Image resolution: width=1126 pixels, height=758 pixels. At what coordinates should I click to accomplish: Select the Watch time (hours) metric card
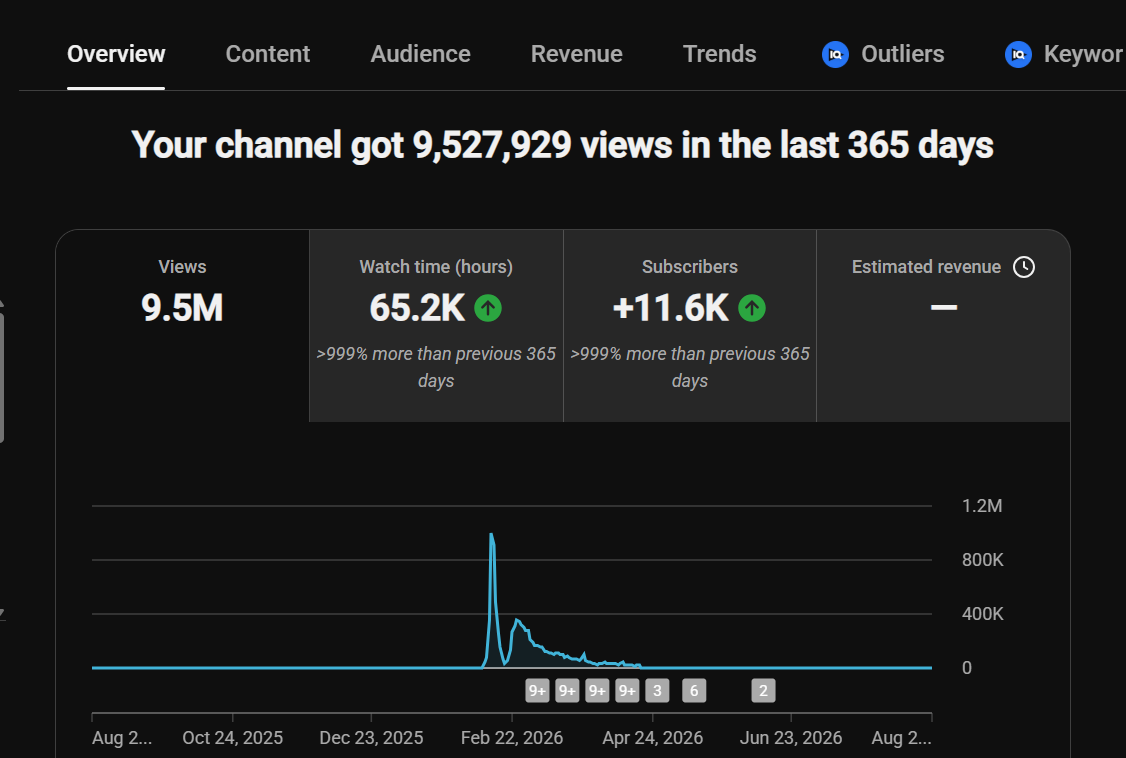click(437, 326)
